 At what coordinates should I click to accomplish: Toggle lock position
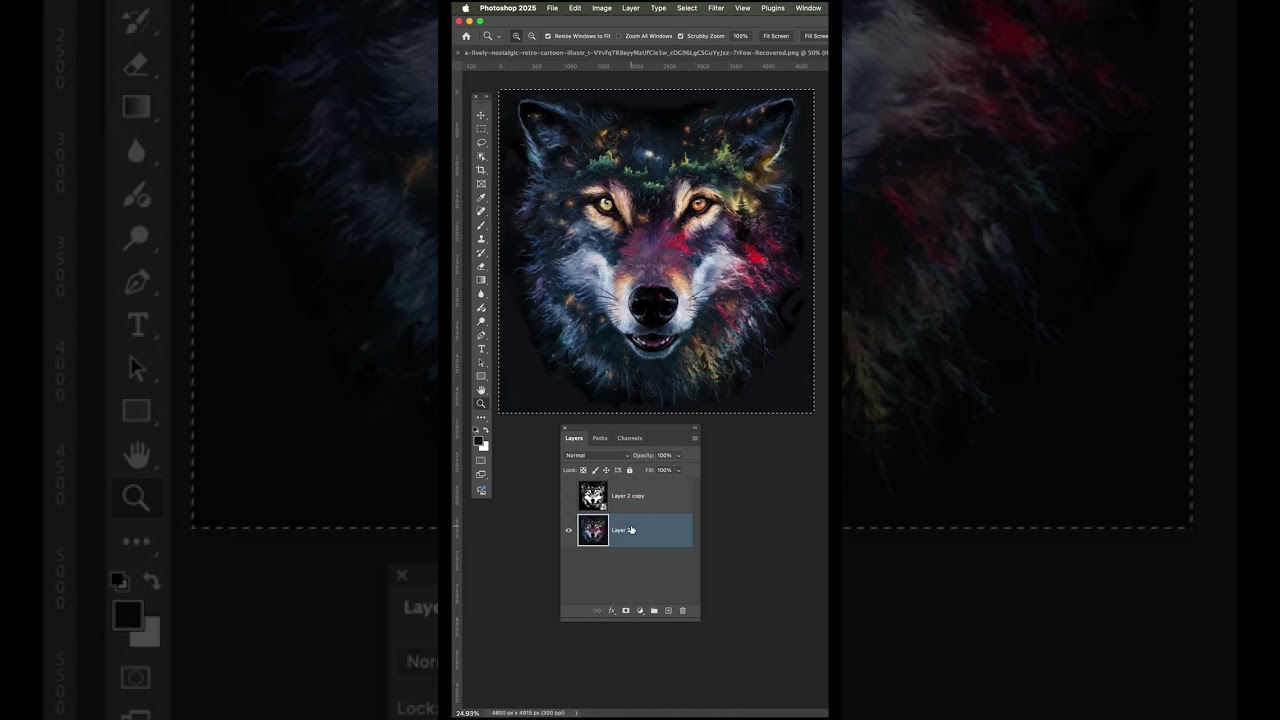click(x=606, y=470)
